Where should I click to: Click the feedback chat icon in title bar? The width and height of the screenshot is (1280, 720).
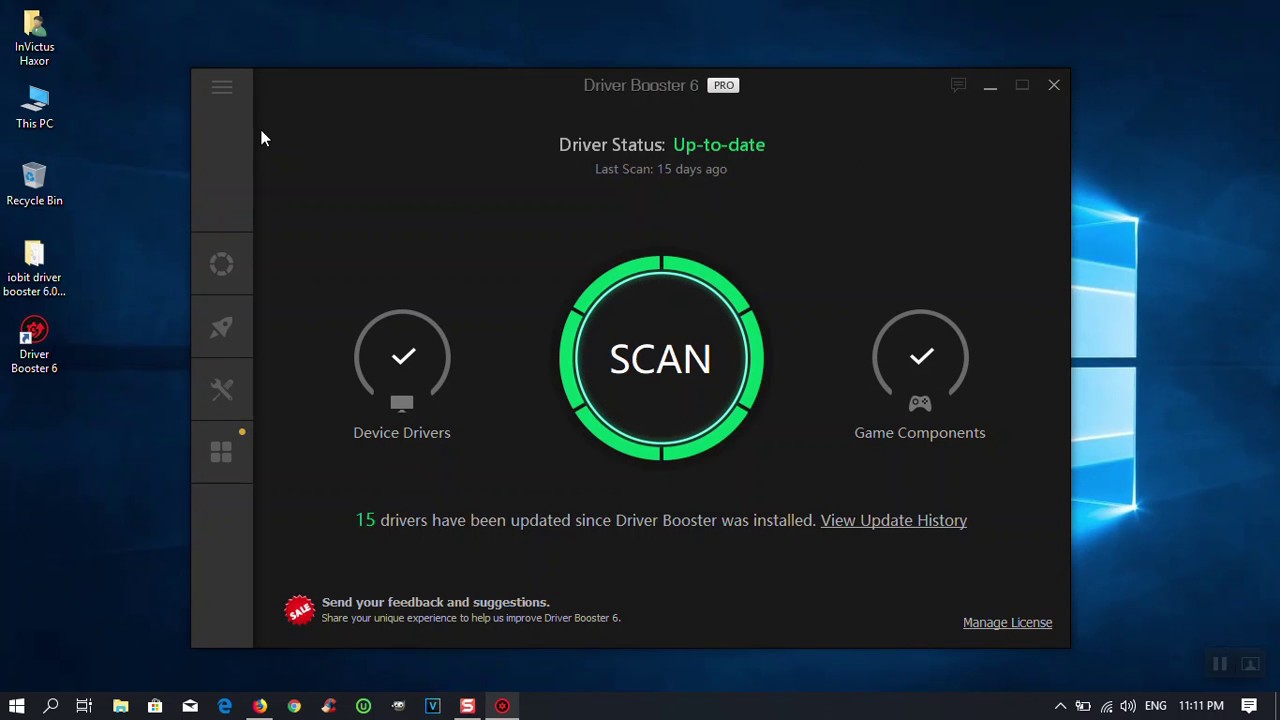click(958, 85)
